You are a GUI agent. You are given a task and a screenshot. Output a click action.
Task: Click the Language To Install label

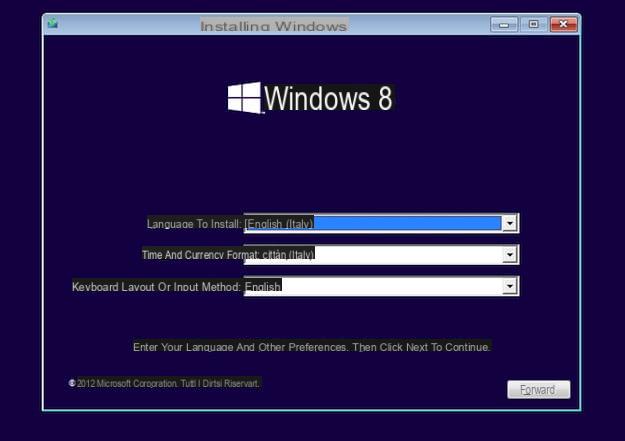tap(194, 224)
